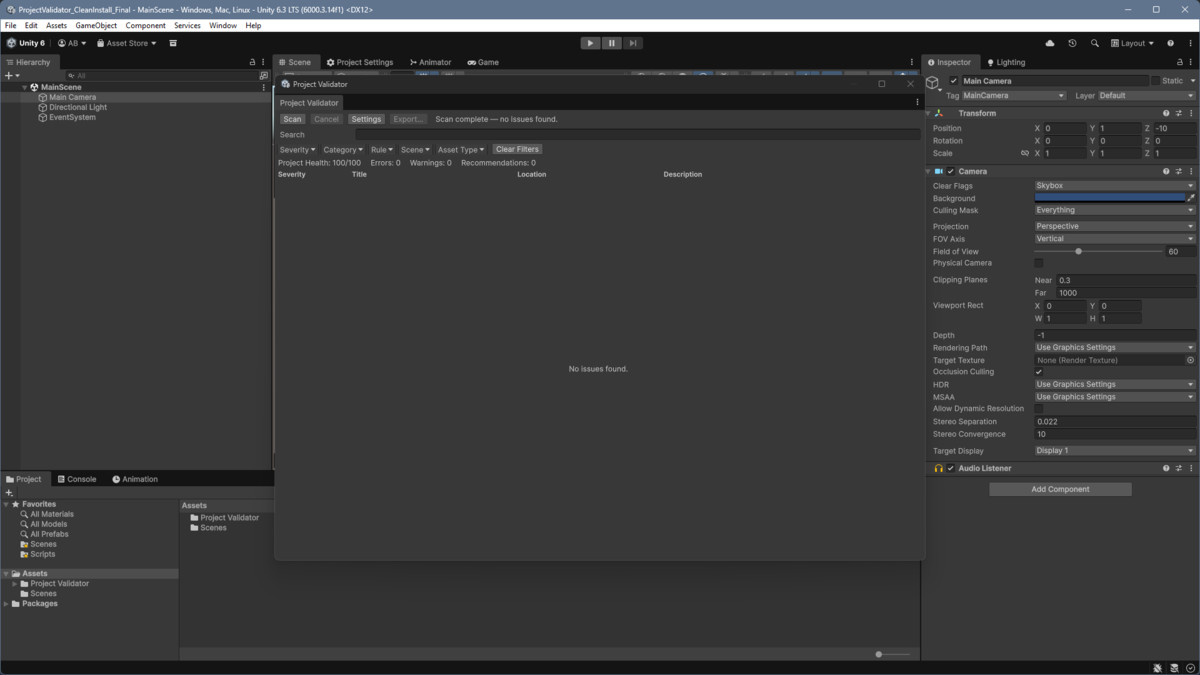Toggle the Main Camera active checkbox
1200x675 pixels.
pyautogui.click(x=954, y=81)
